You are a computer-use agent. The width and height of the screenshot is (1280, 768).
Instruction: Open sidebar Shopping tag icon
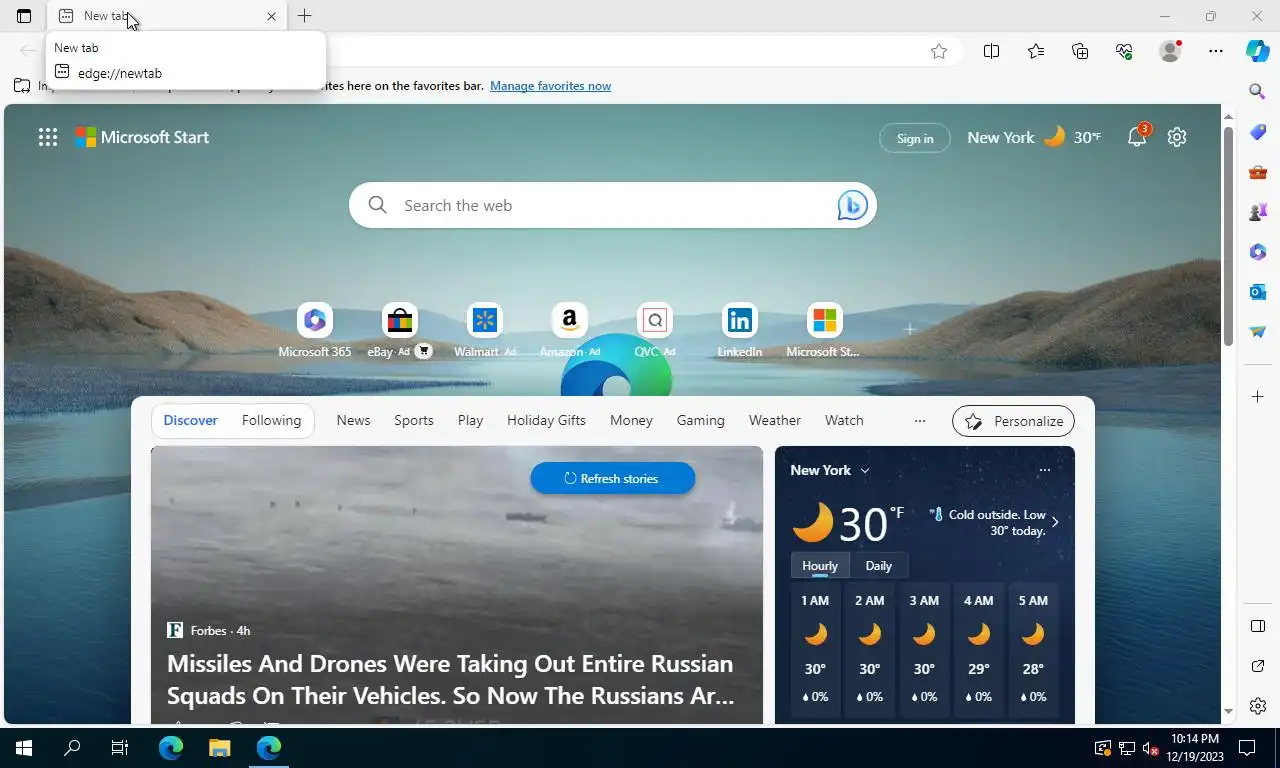1258,132
